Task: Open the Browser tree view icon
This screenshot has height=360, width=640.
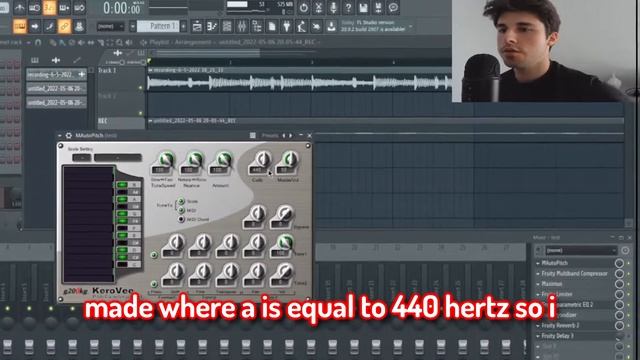Action: point(257,27)
